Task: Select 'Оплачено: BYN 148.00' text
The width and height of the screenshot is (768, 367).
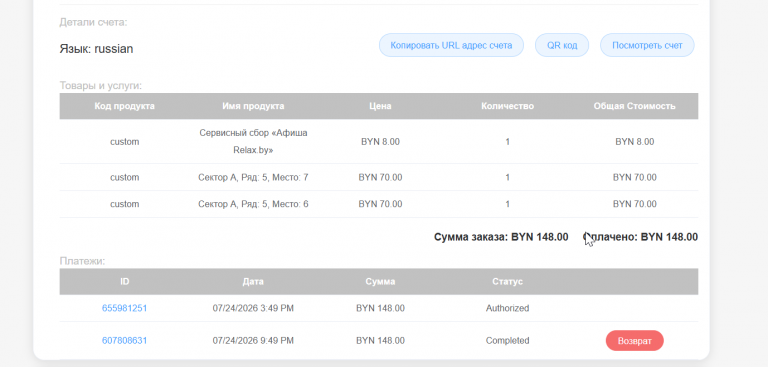Action: coord(640,237)
